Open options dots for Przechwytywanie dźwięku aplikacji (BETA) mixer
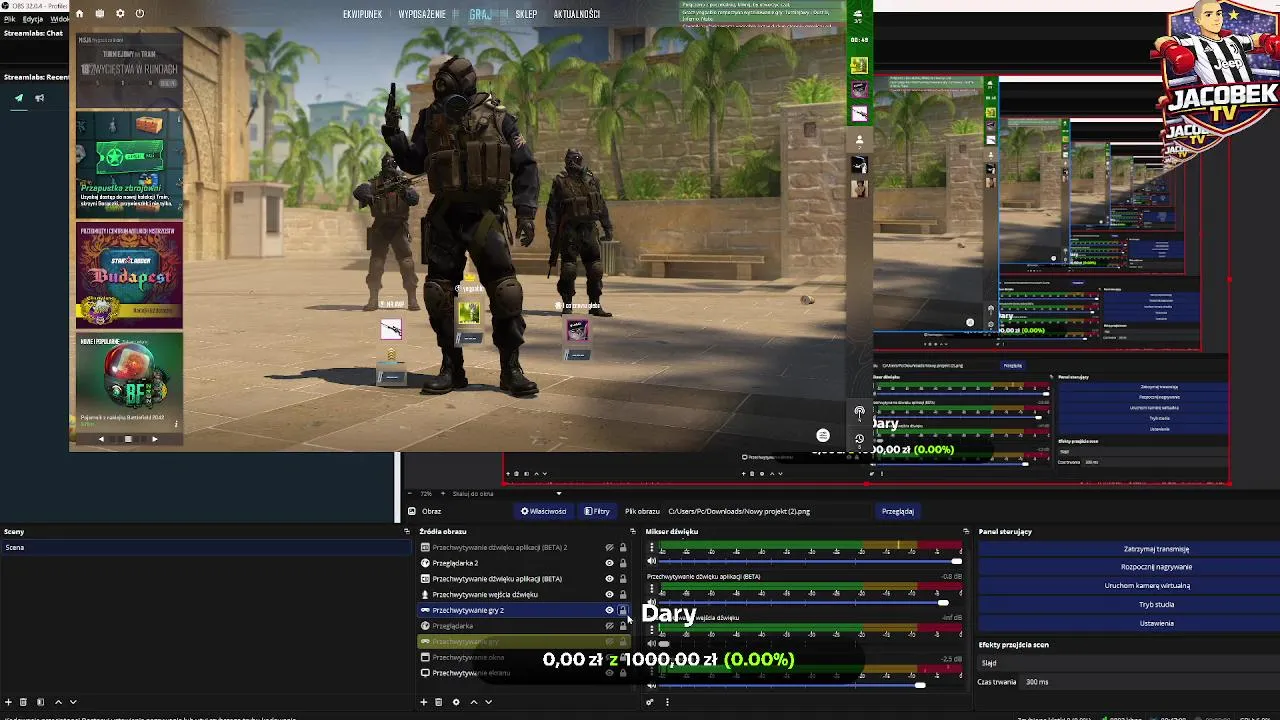Viewport: 1280px width, 720px height. 652,589
